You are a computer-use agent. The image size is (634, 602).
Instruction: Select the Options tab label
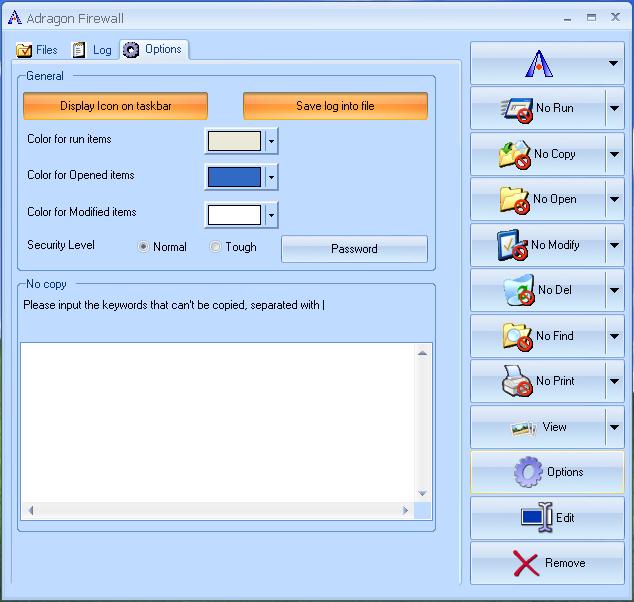(163, 49)
